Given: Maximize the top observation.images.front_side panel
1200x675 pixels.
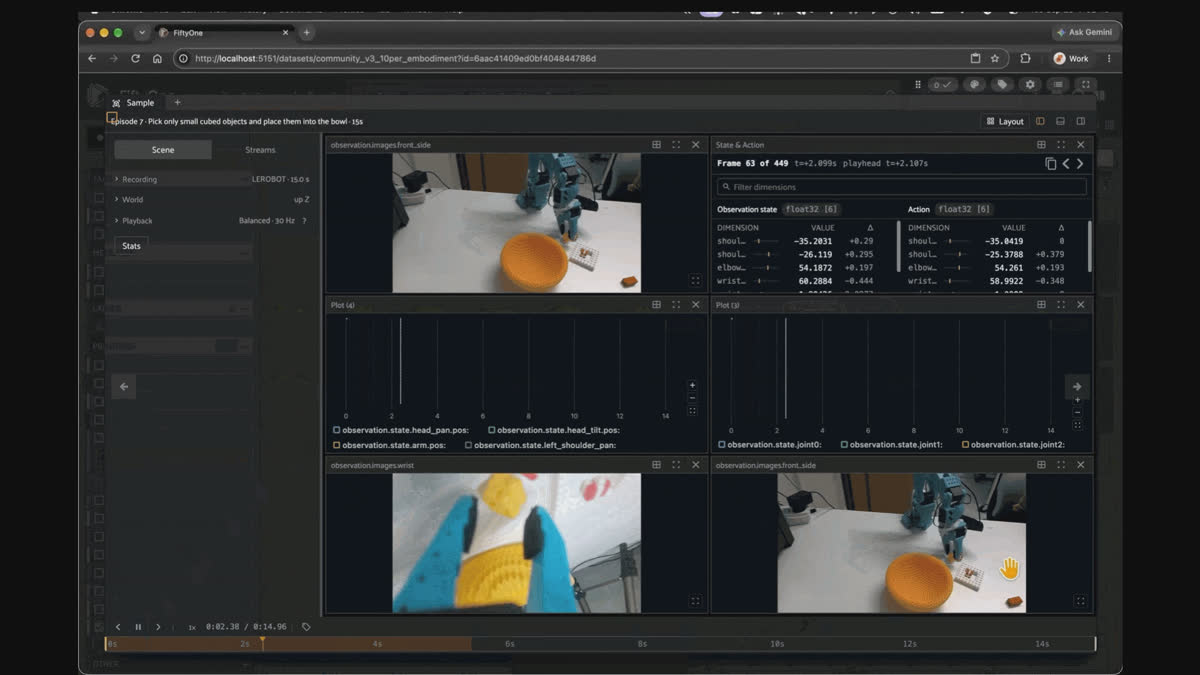Looking at the screenshot, I should pyautogui.click(x=676, y=145).
